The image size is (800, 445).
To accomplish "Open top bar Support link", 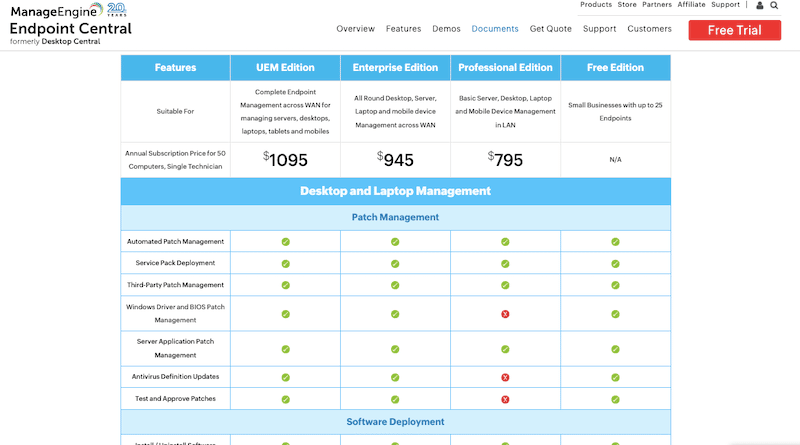I will [726, 5].
